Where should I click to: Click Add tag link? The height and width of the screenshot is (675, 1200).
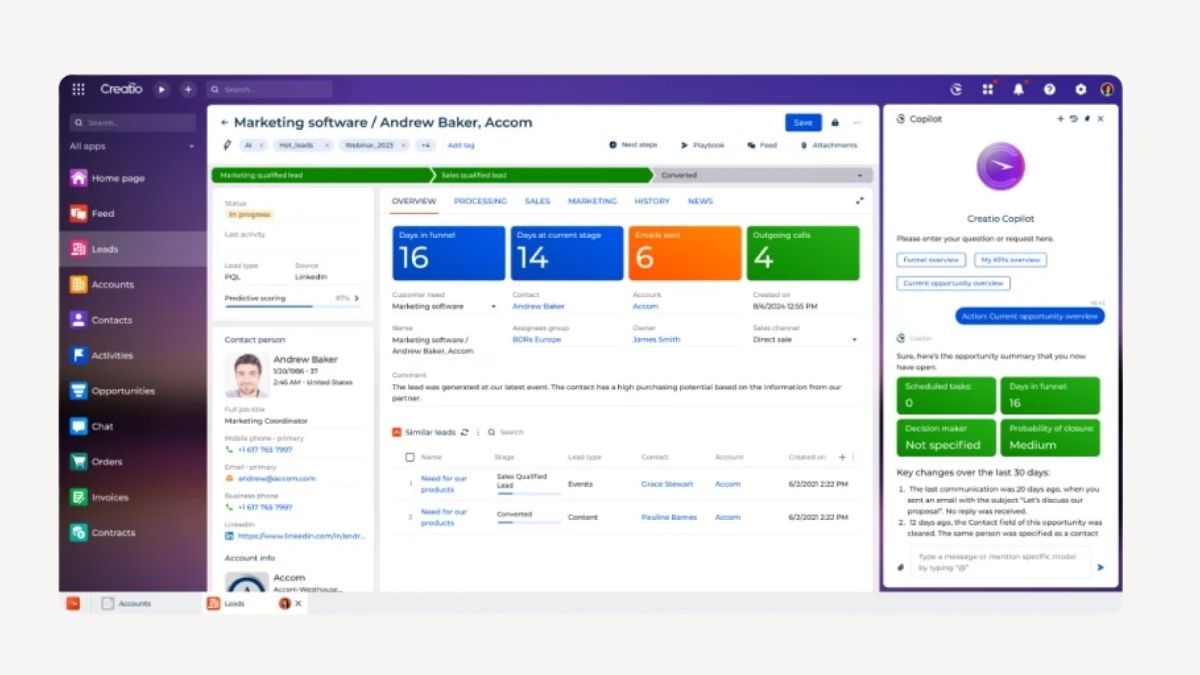coord(461,145)
